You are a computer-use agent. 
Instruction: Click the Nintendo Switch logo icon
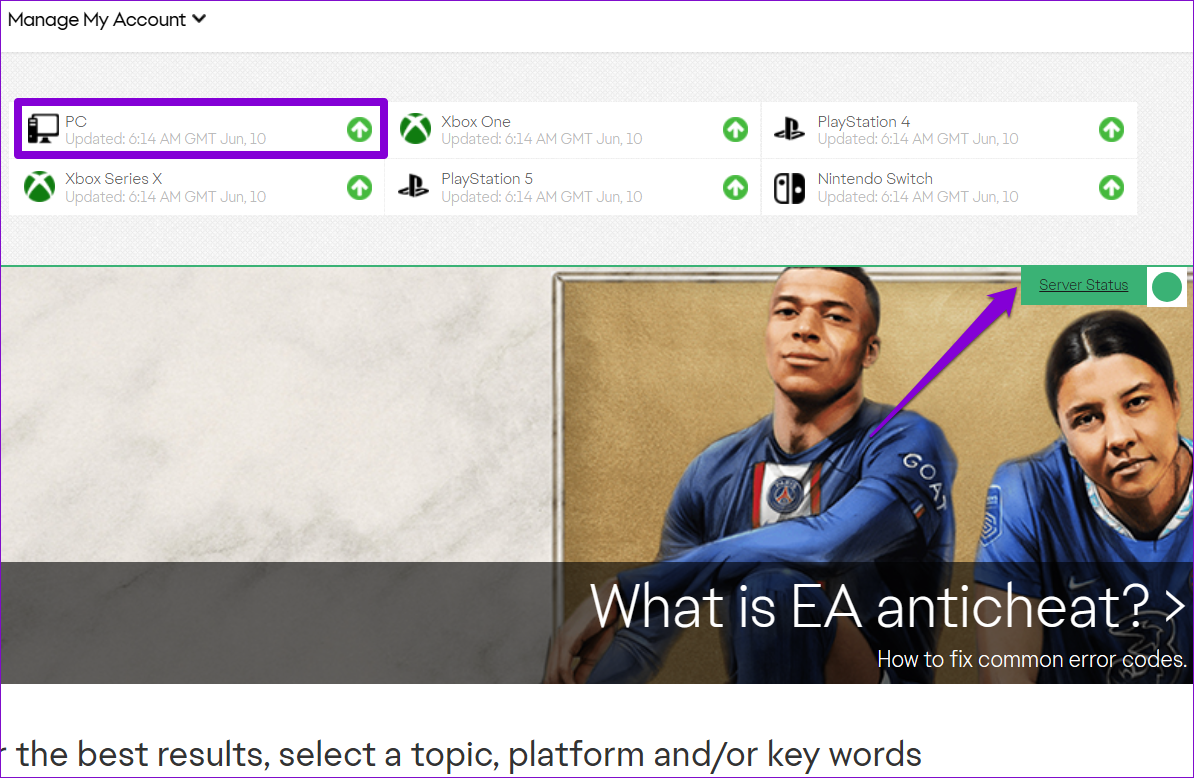(789, 187)
